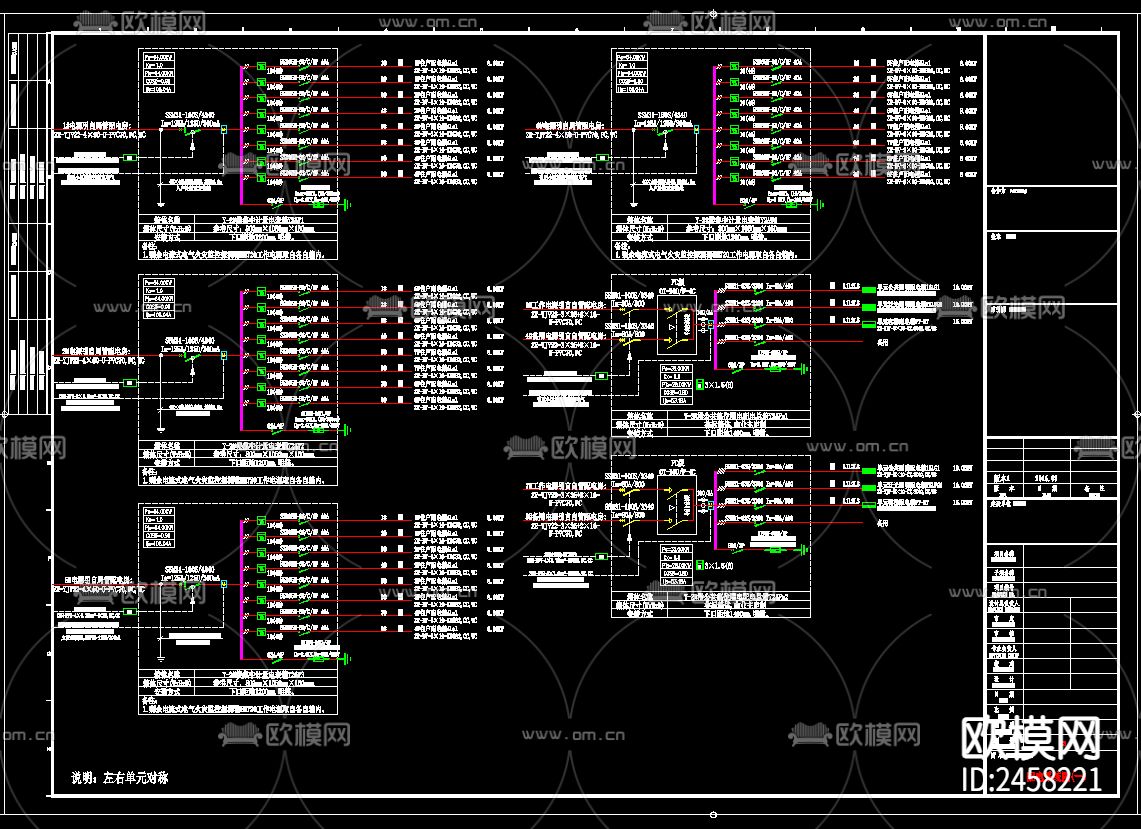Click the cyan current transformer box in top-right panel
Viewport: 1141px width, 829px height.
696,130
